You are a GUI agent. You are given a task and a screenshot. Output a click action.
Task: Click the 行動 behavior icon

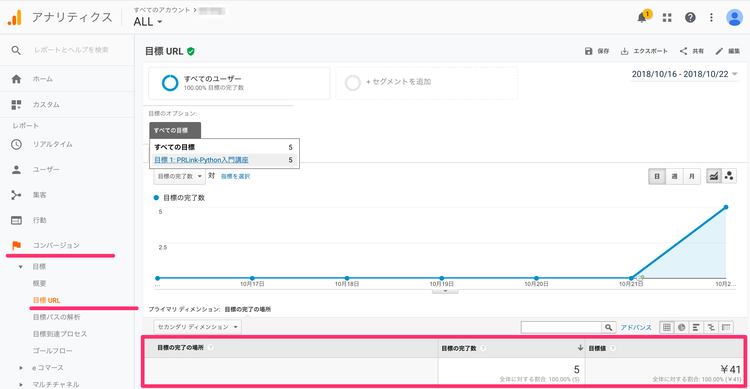tap(16, 220)
